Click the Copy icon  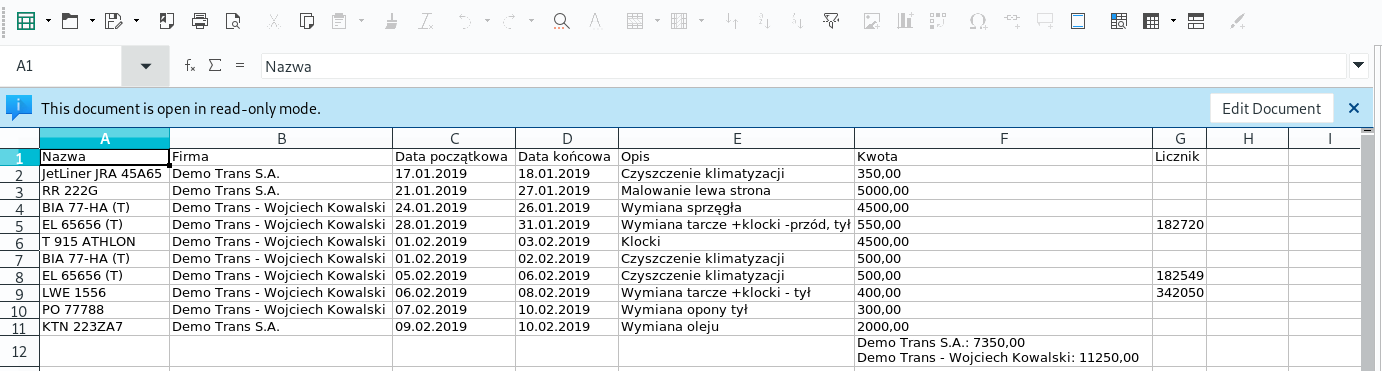click(308, 20)
